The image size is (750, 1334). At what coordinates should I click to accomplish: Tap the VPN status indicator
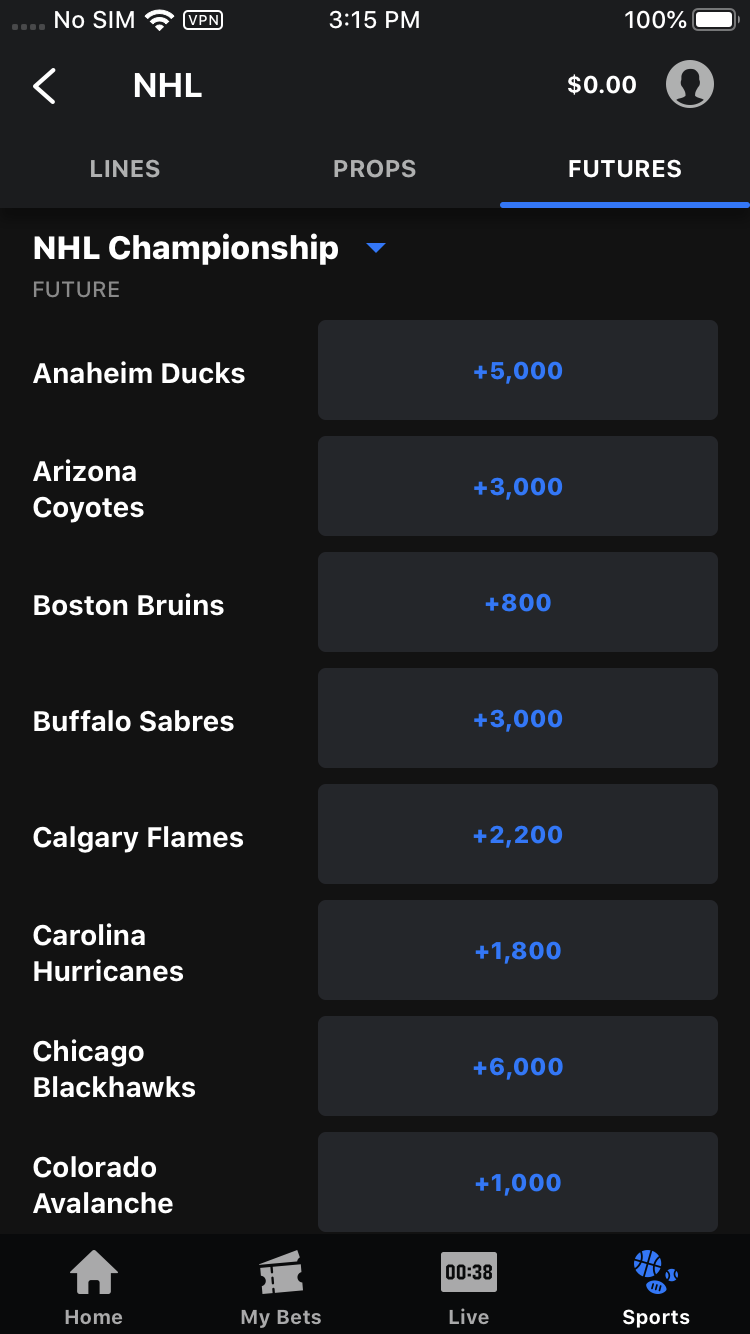click(x=203, y=19)
